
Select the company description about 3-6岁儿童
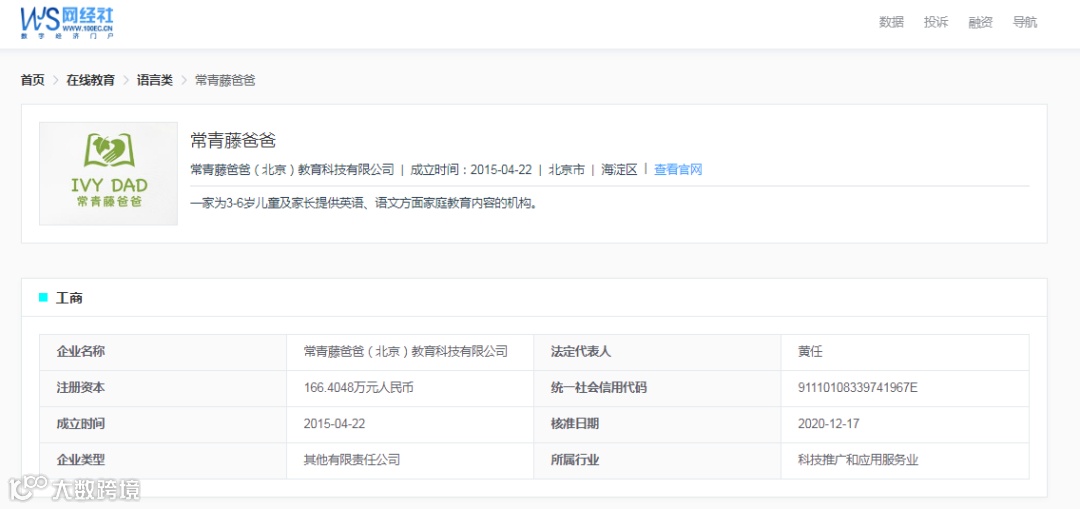(363, 204)
